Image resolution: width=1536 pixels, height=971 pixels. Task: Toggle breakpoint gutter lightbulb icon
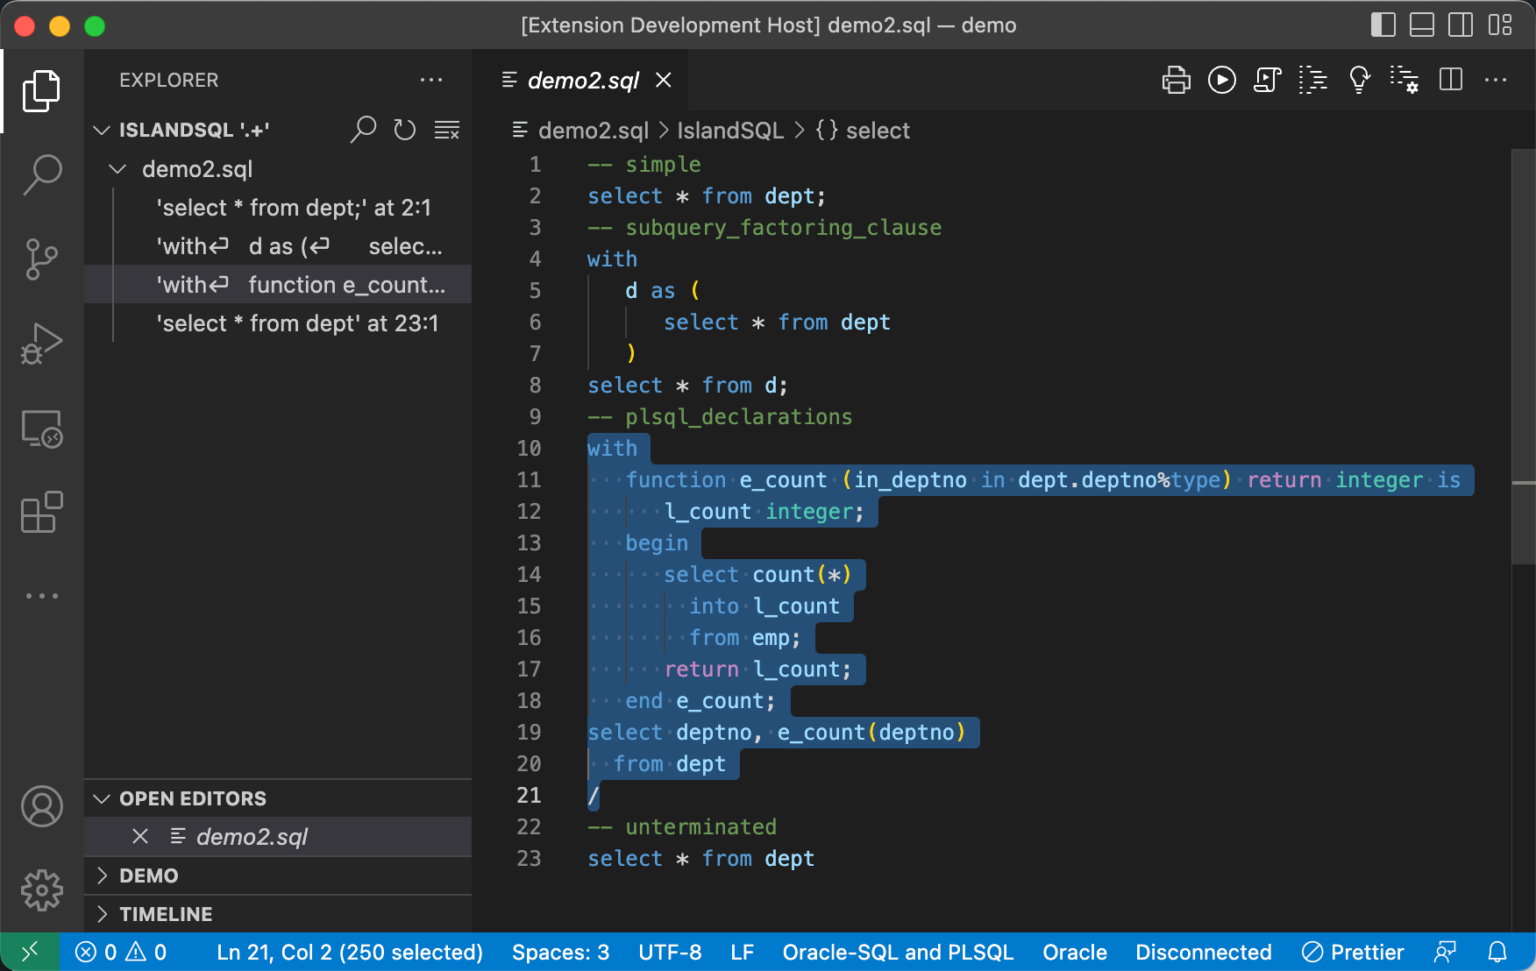pos(1359,80)
